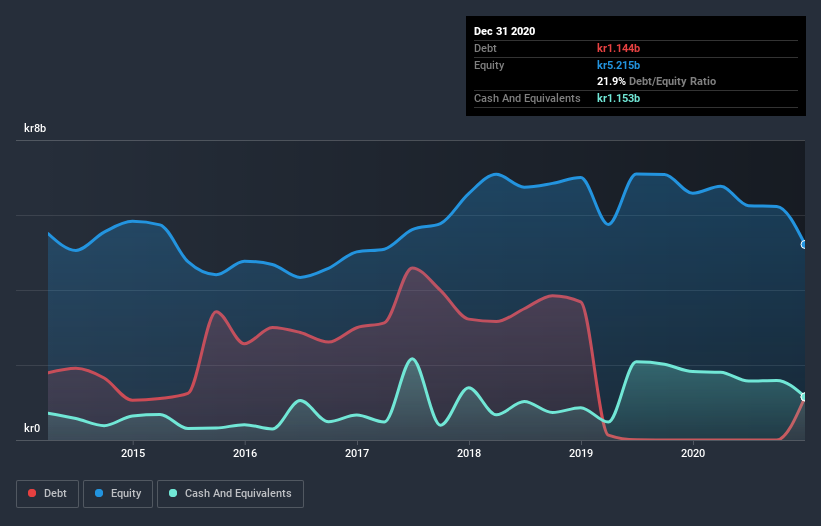Viewport: 821px width, 526px height.
Task: Click the kr1.144b debt value
Action: pos(618,48)
